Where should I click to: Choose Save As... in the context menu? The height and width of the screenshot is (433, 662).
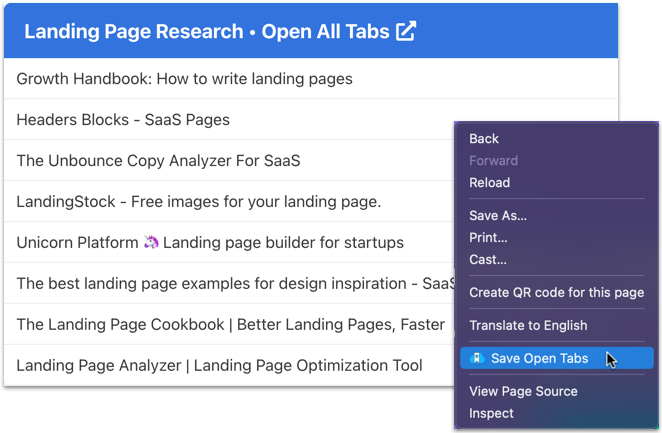pos(498,215)
